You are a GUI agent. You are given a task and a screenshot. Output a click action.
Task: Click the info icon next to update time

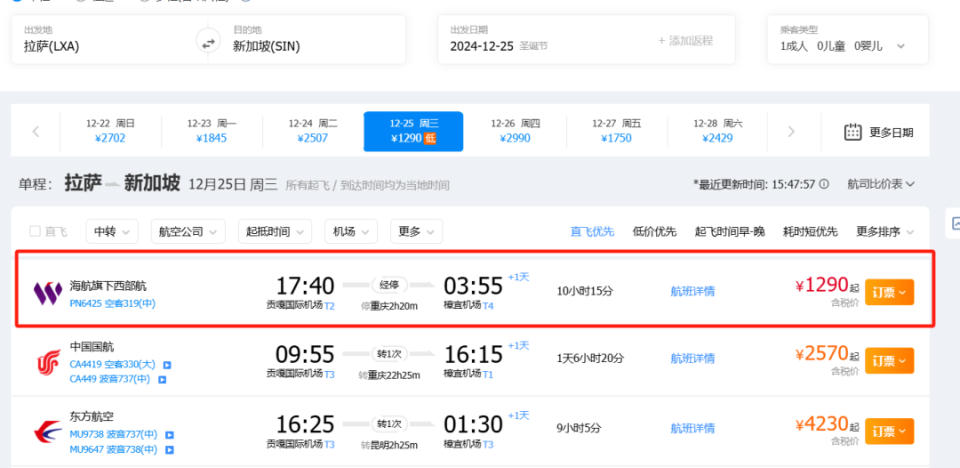pyautogui.click(x=824, y=184)
